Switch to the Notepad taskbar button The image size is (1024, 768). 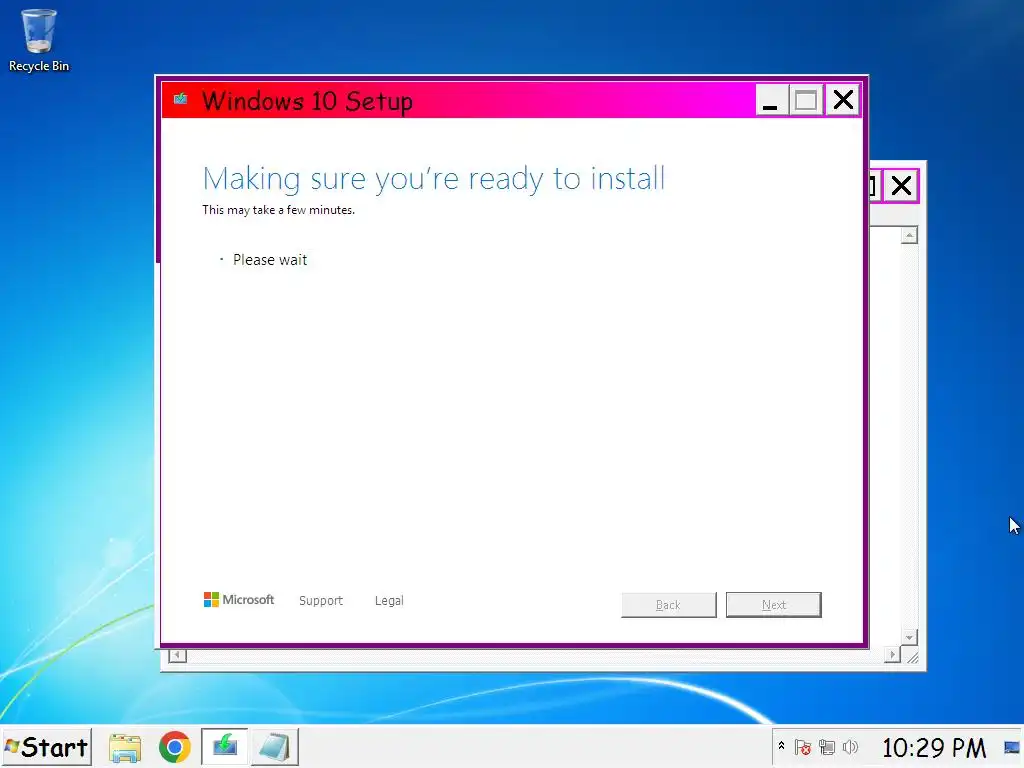pos(274,747)
